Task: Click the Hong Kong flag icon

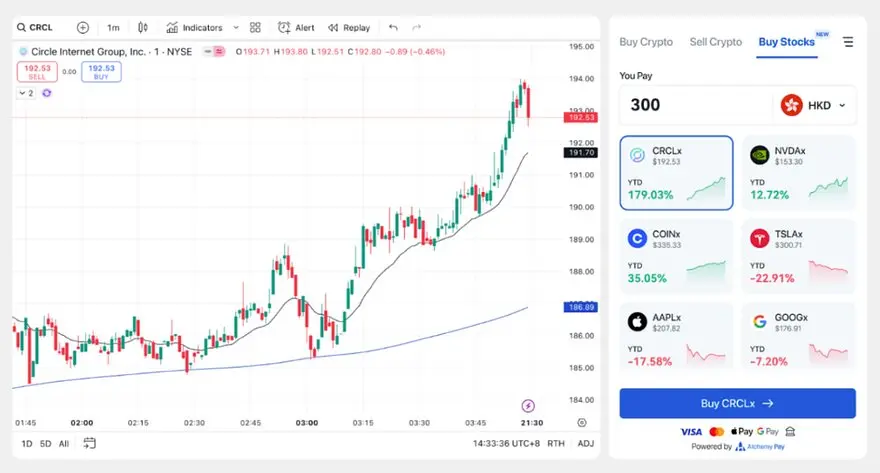Action: tap(791, 105)
